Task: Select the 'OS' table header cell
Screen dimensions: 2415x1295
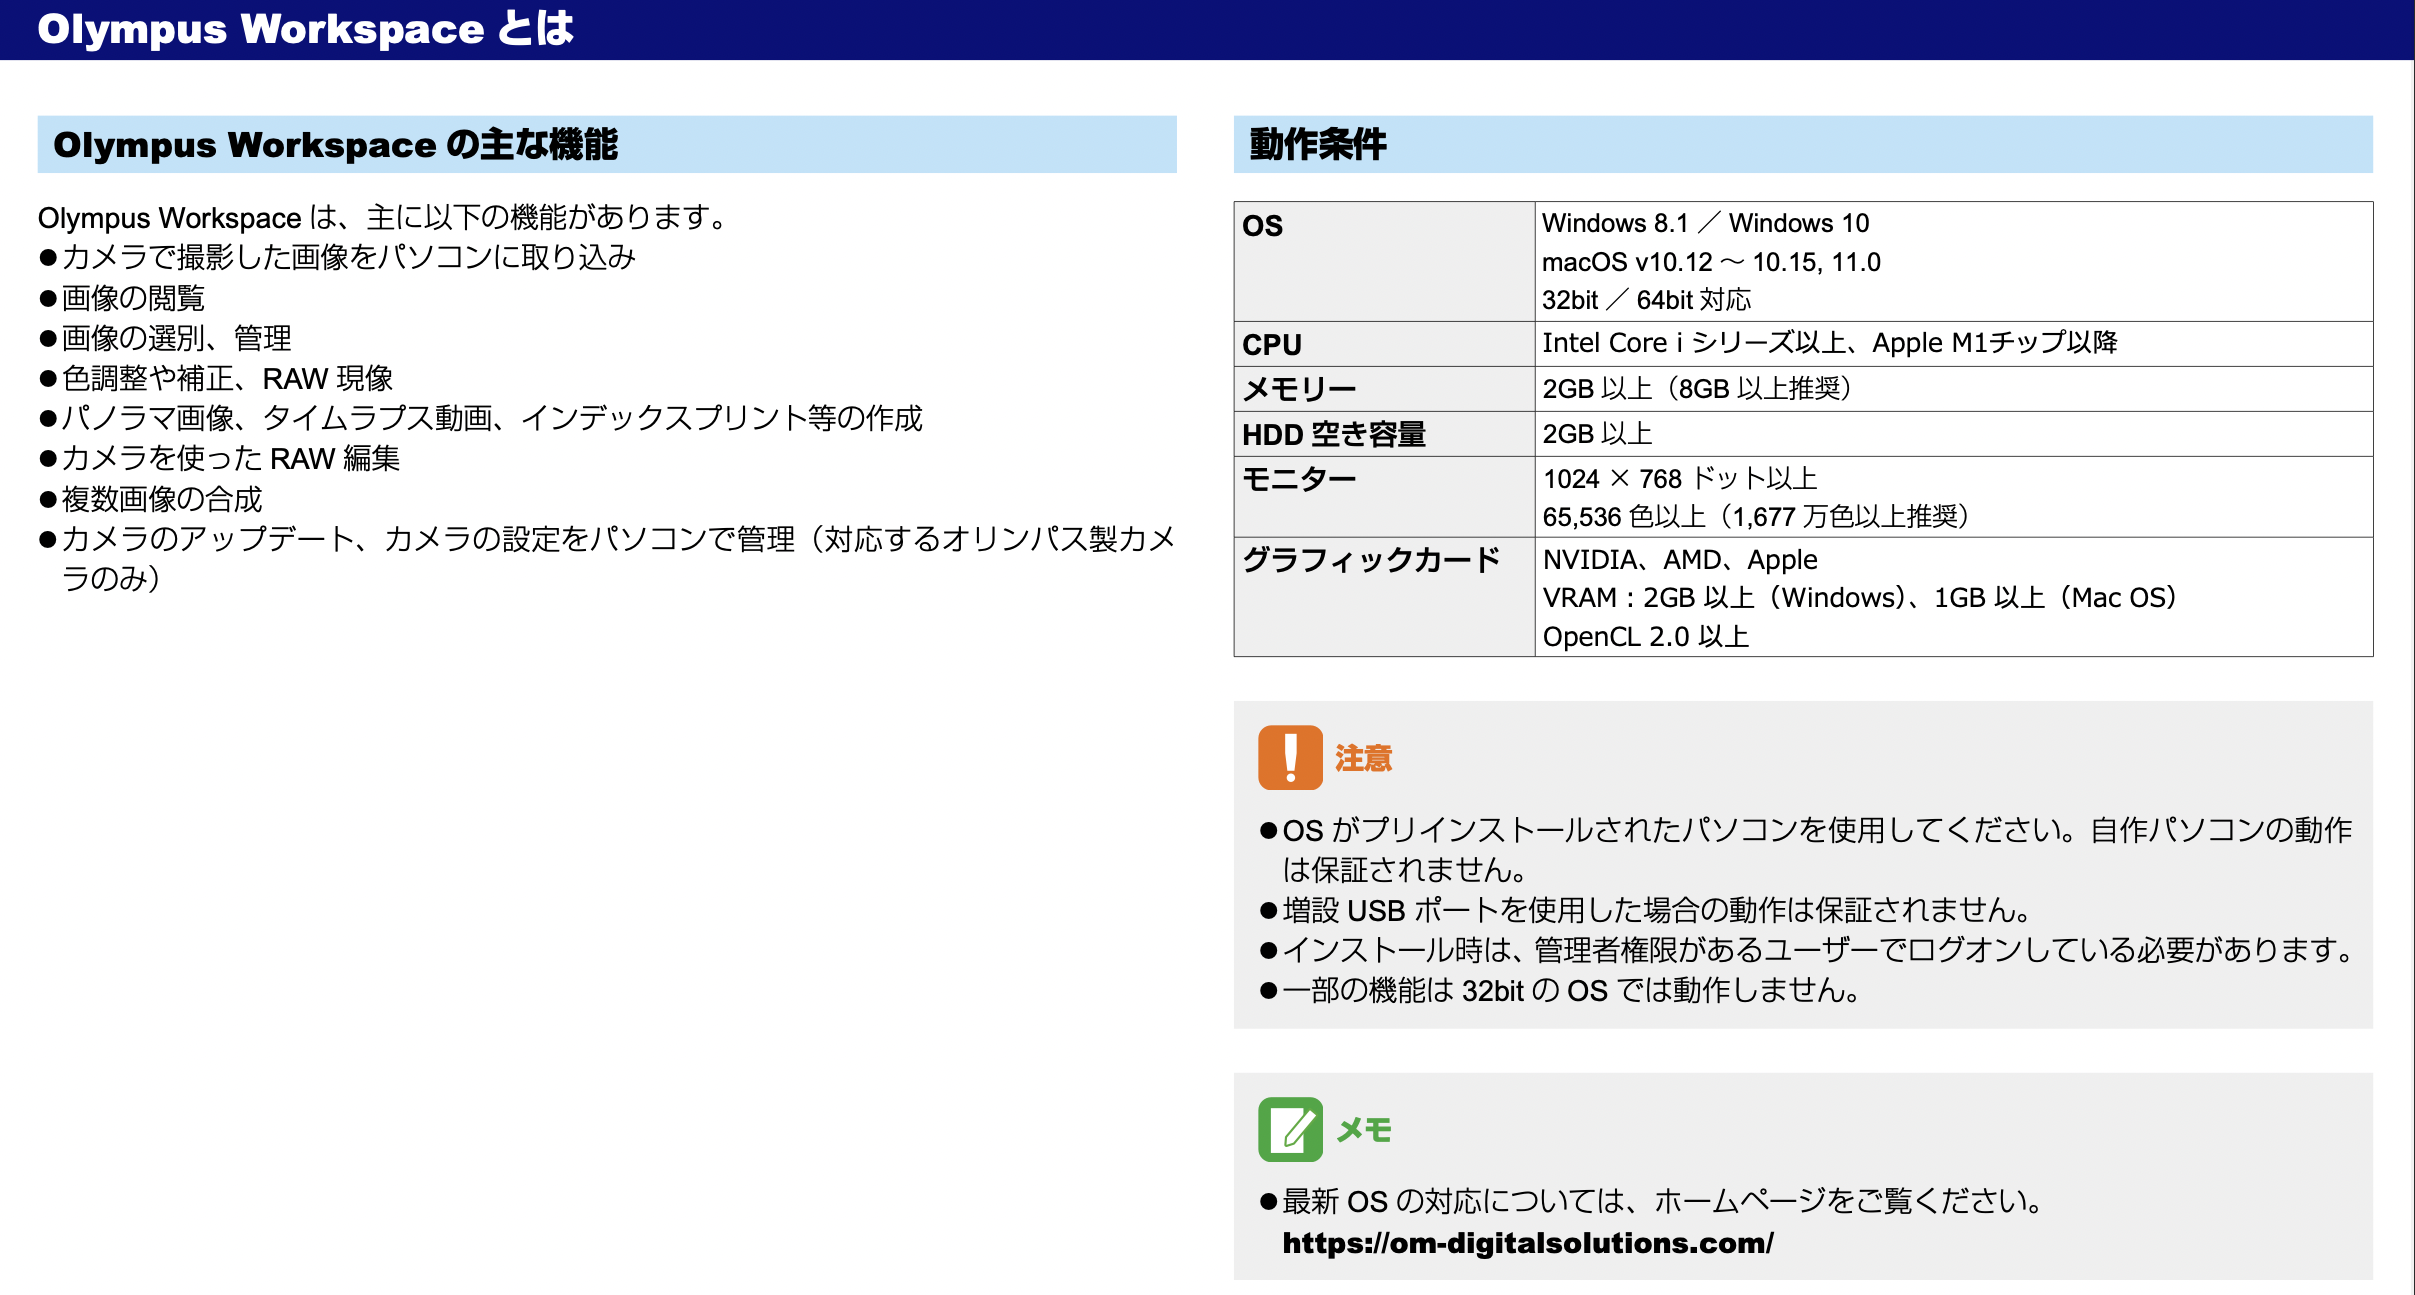Action: click(x=1384, y=261)
